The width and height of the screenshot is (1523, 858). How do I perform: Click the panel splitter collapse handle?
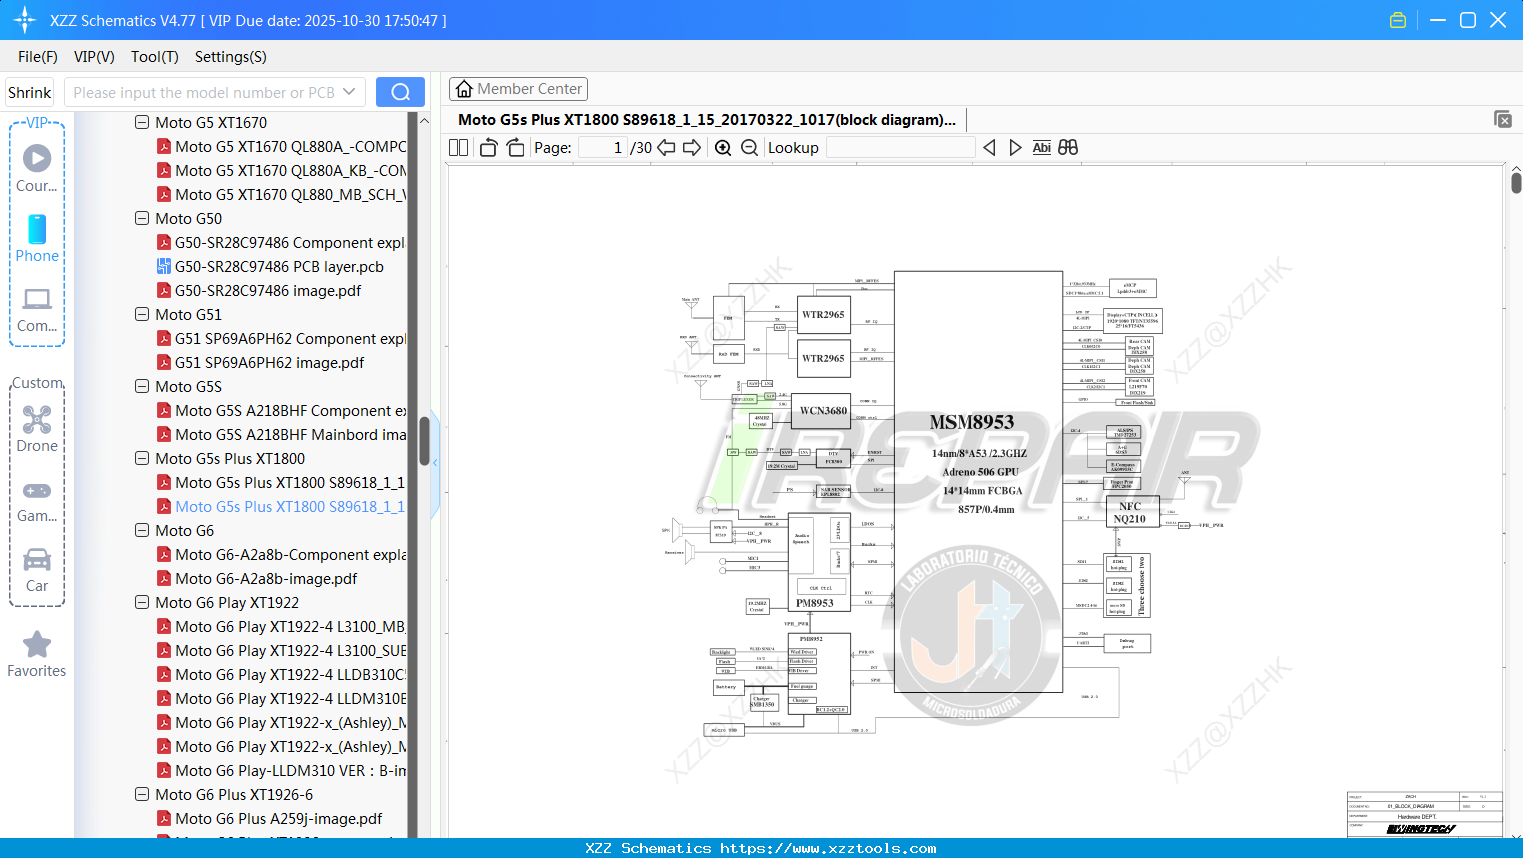tap(435, 462)
